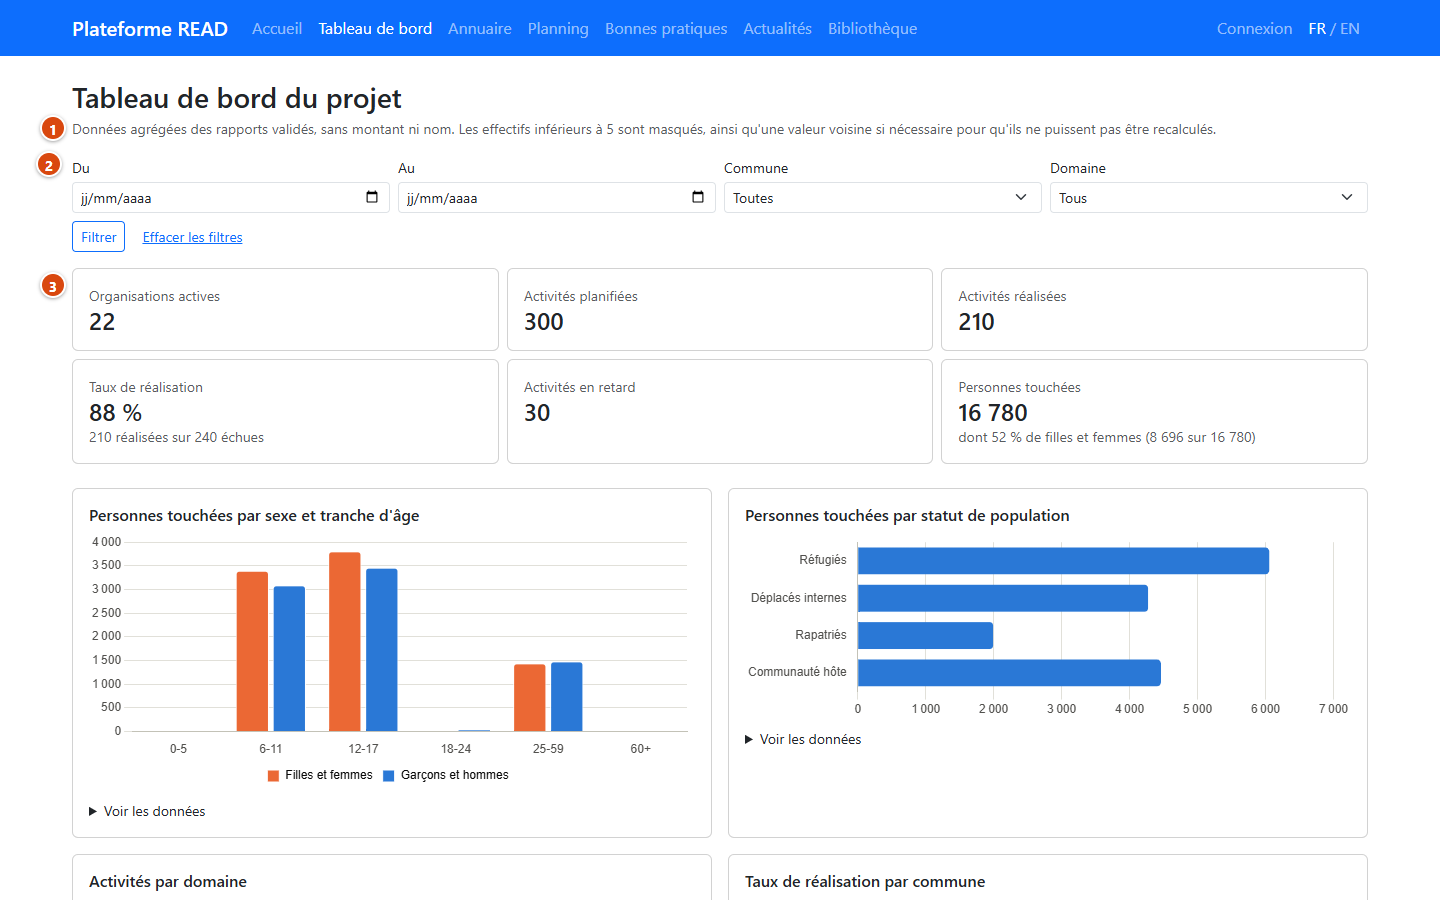The image size is (1440, 900).
Task: Click the blue Garçons et hommes legend swatch
Action: tap(389, 775)
